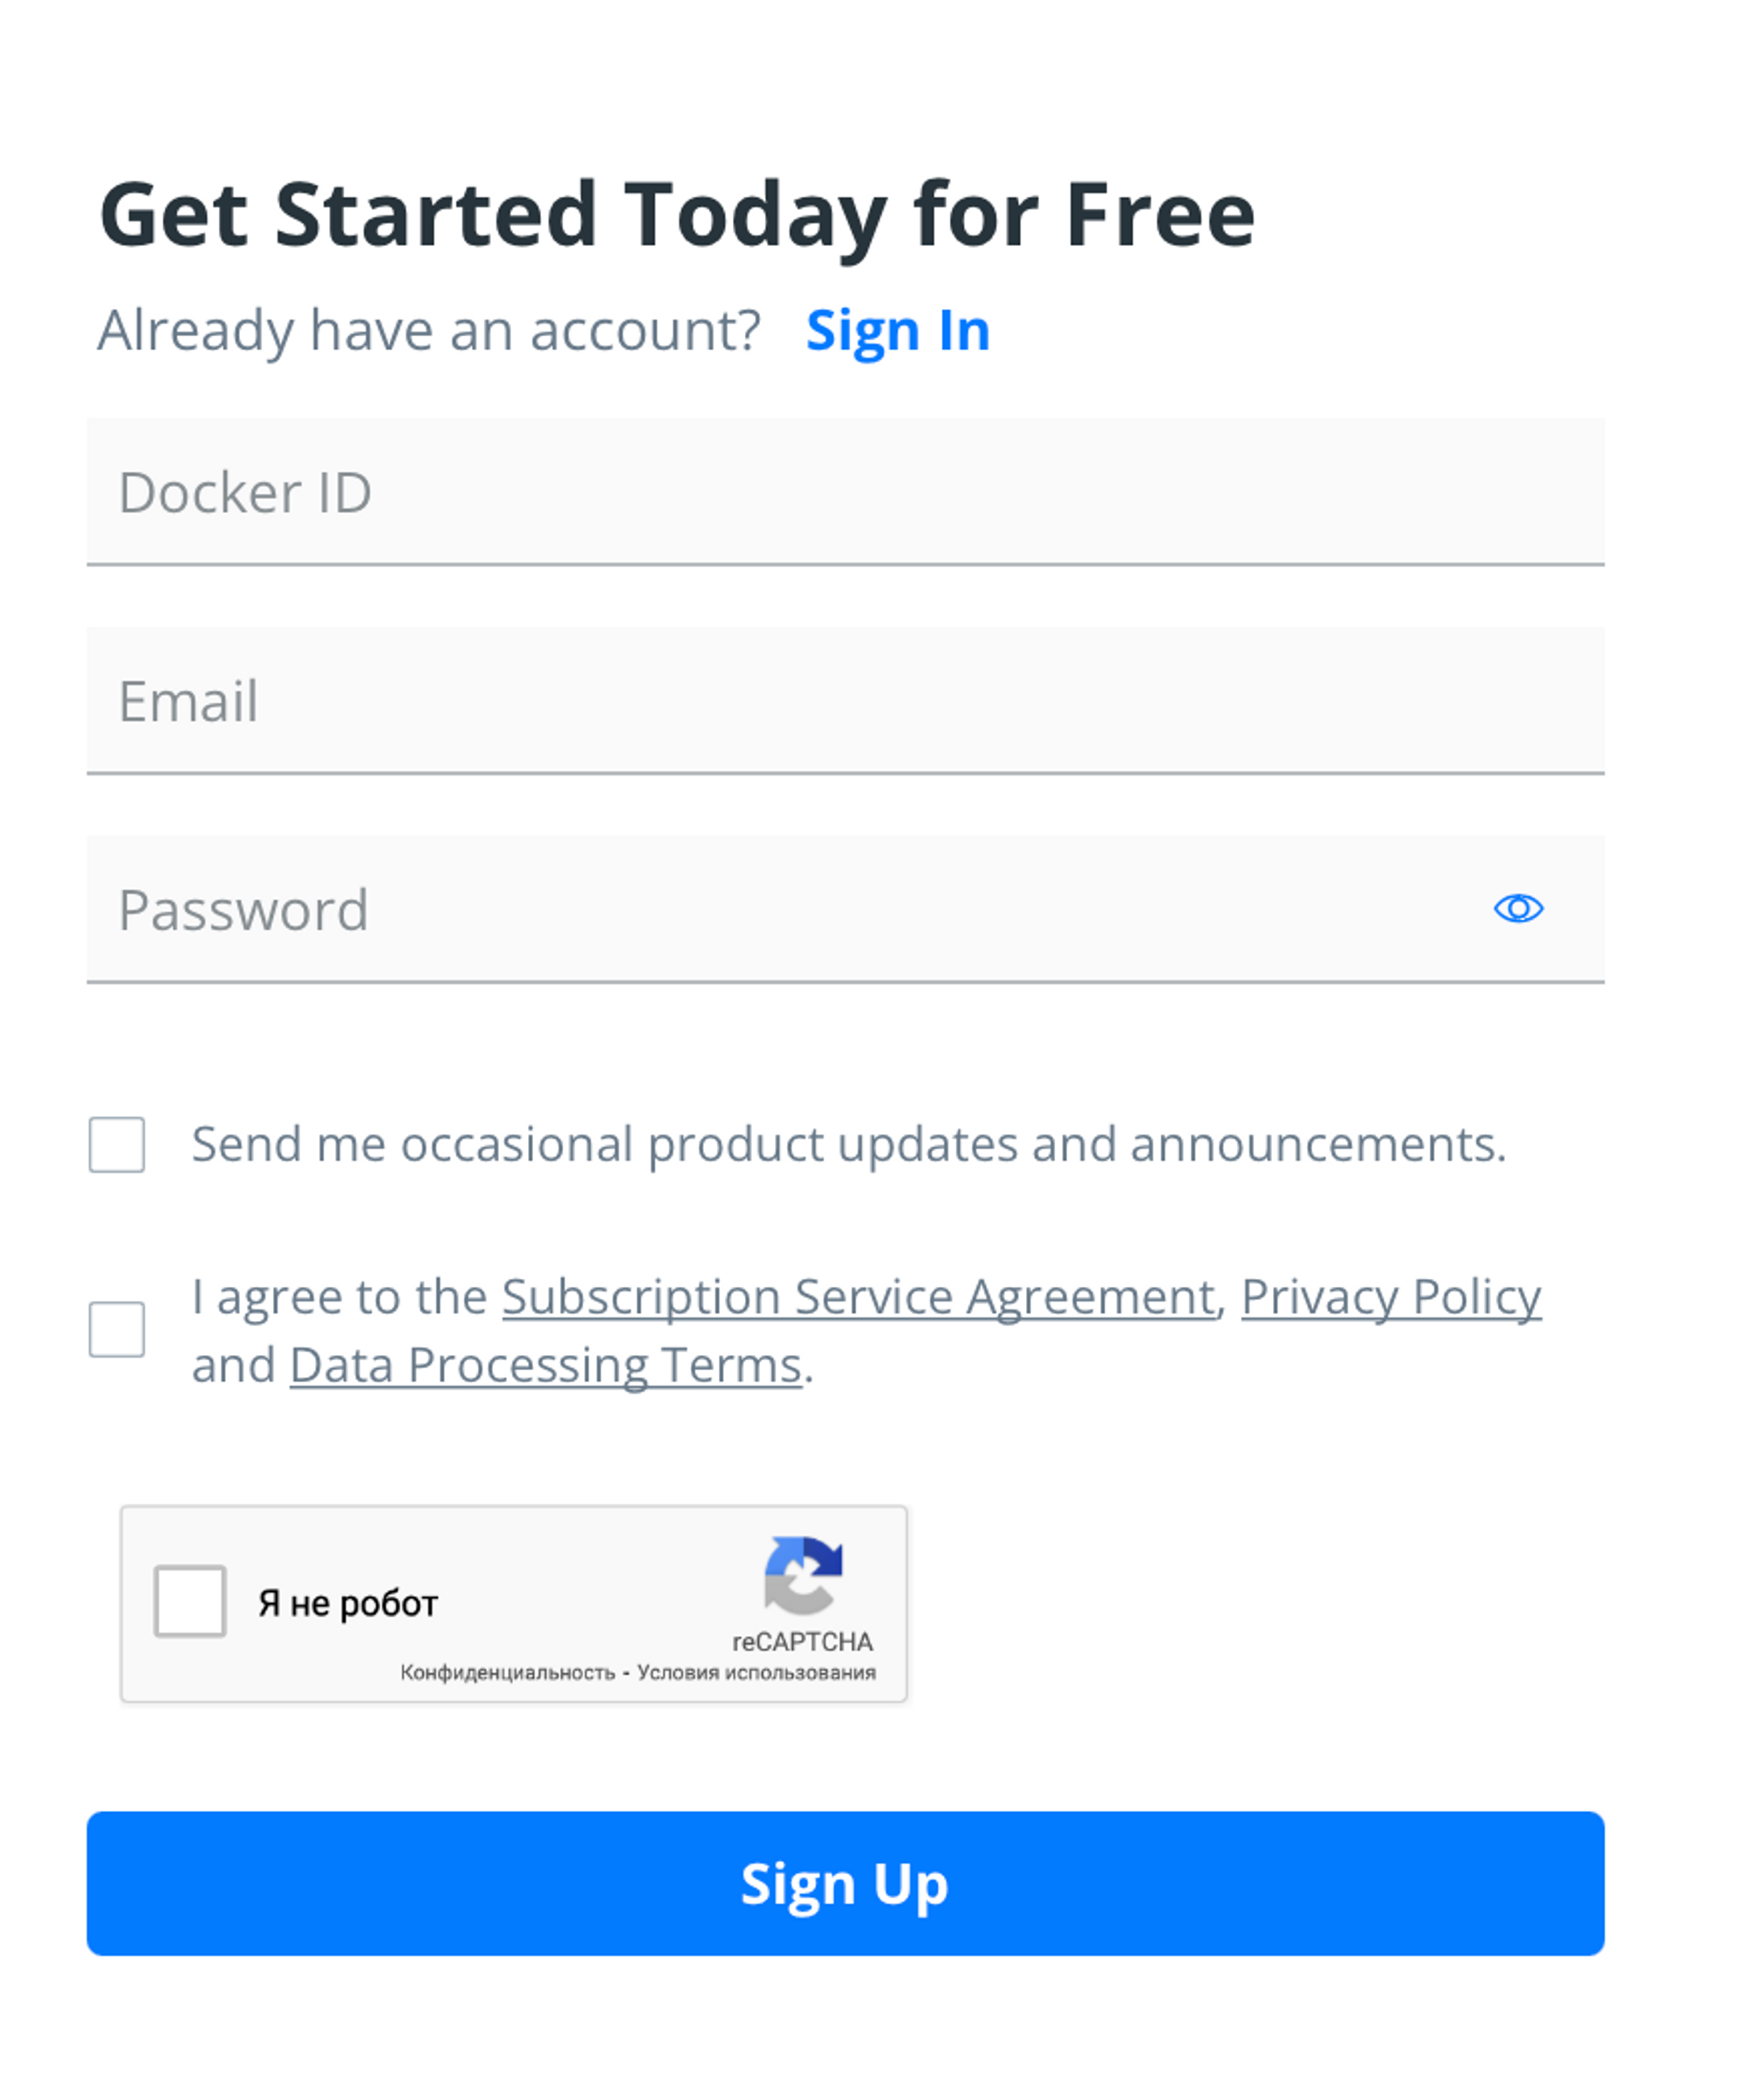This screenshot has height=2100, width=1751.
Task: Check the 'Я не робот' captcha box
Action: tap(190, 1600)
